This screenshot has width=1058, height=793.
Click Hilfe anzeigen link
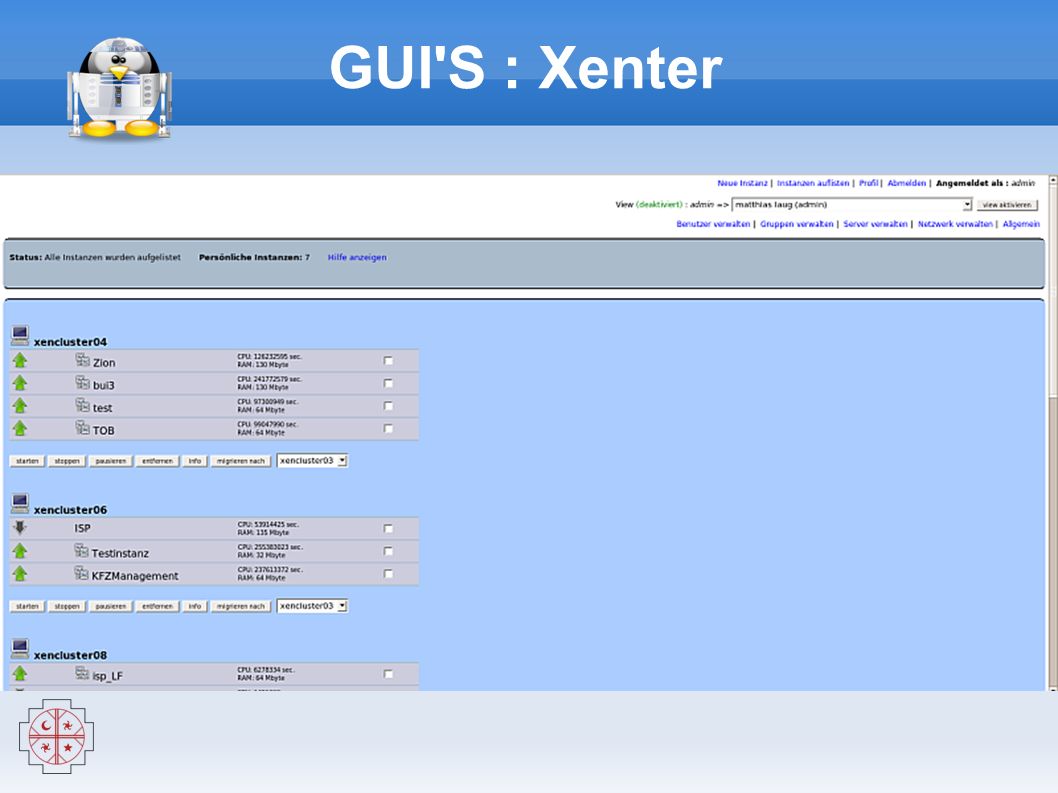click(x=357, y=257)
